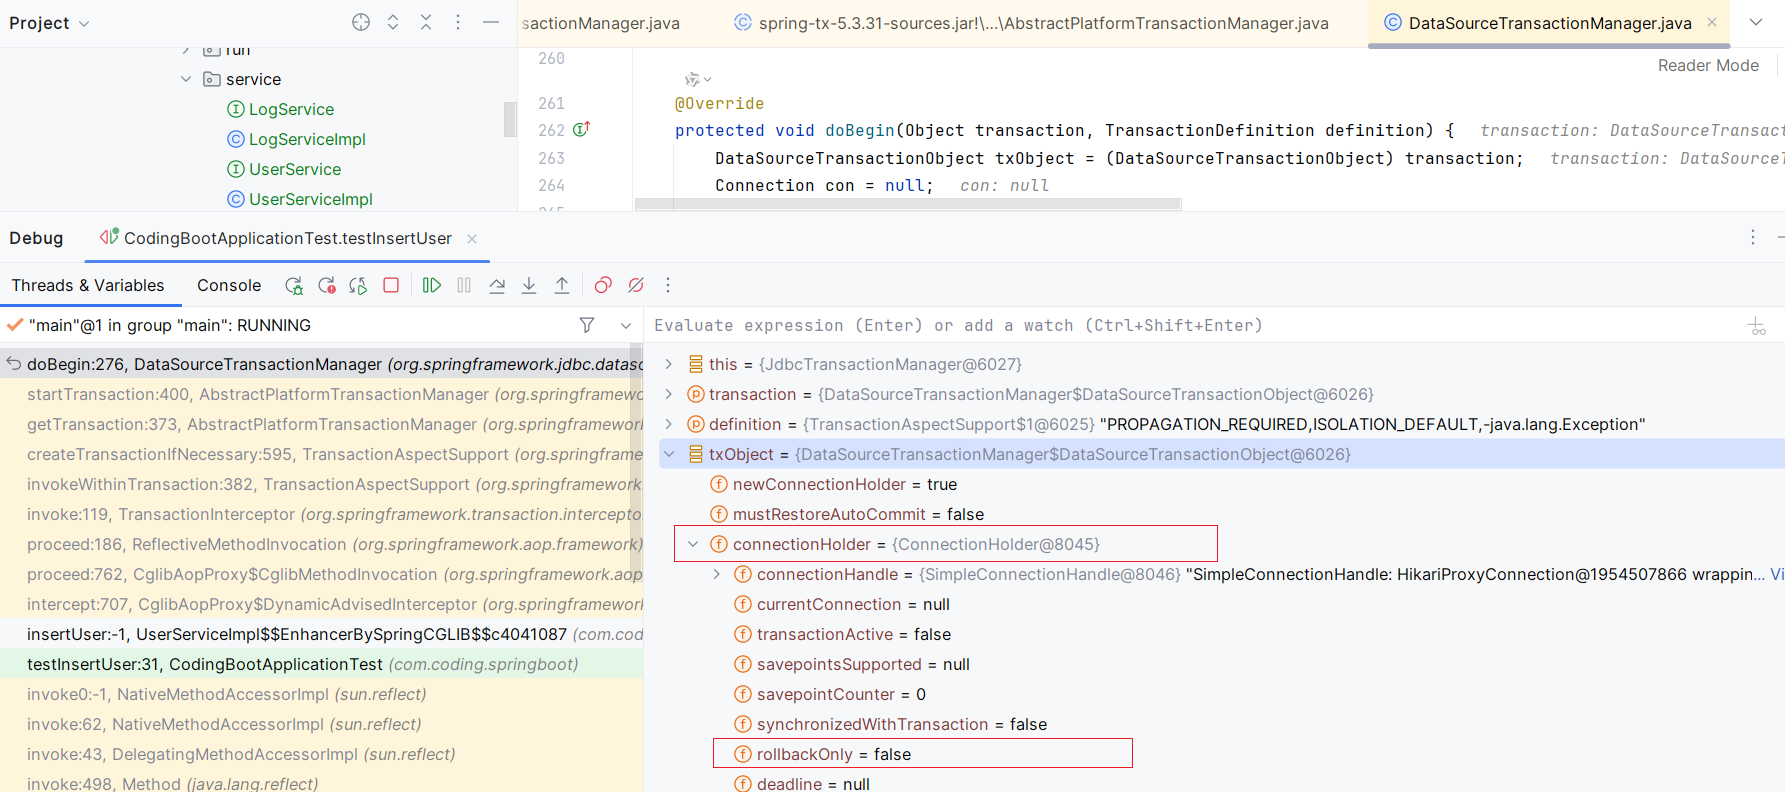1785x792 pixels.
Task: Expand connectionHandle field node
Action: 717,574
